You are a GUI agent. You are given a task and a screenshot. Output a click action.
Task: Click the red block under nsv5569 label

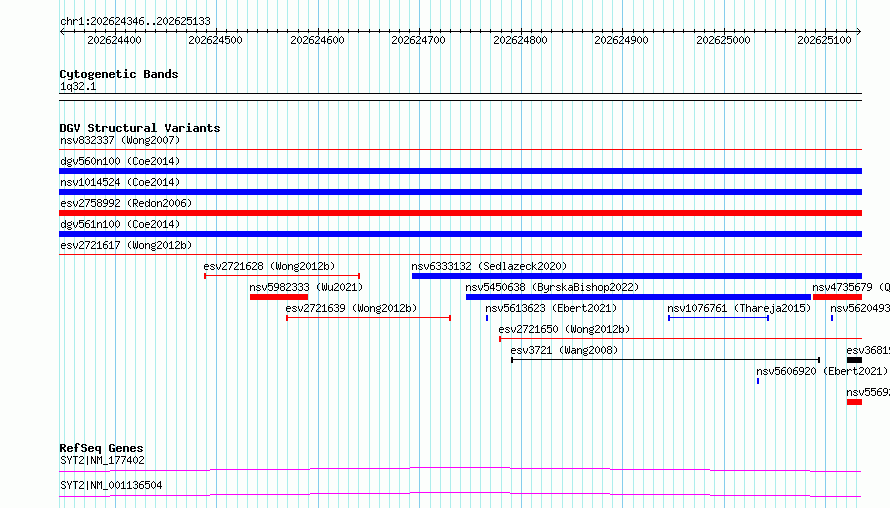click(x=854, y=402)
